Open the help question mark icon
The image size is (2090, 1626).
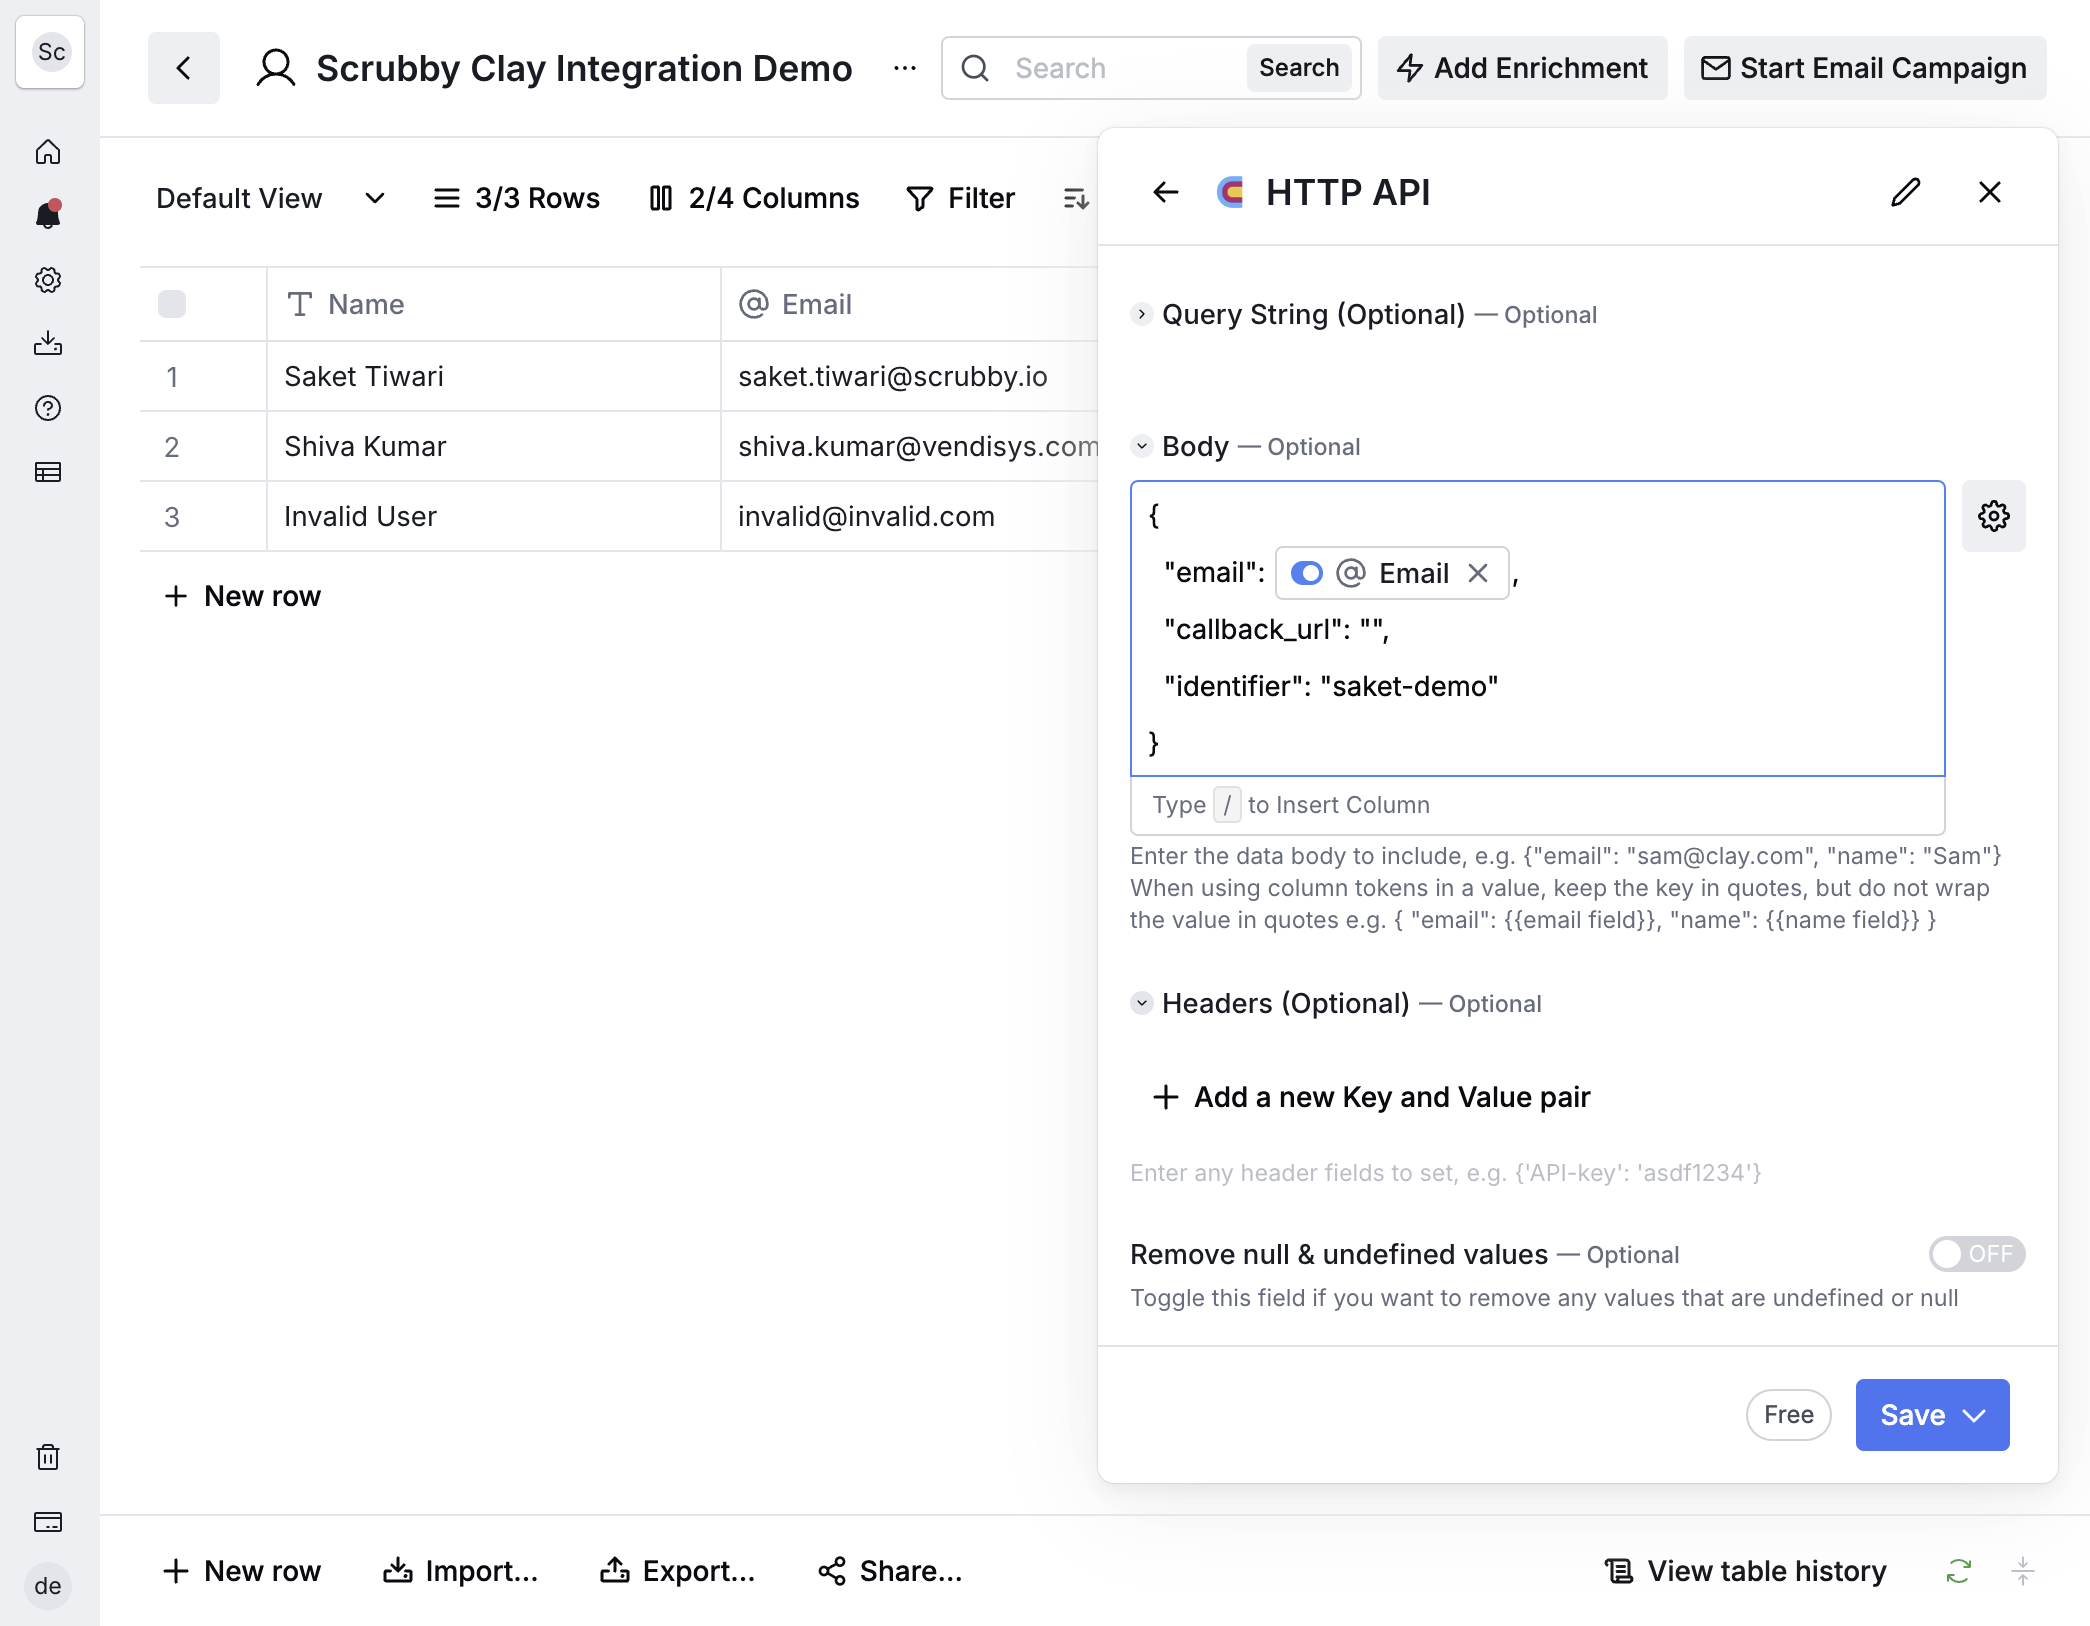[48, 408]
